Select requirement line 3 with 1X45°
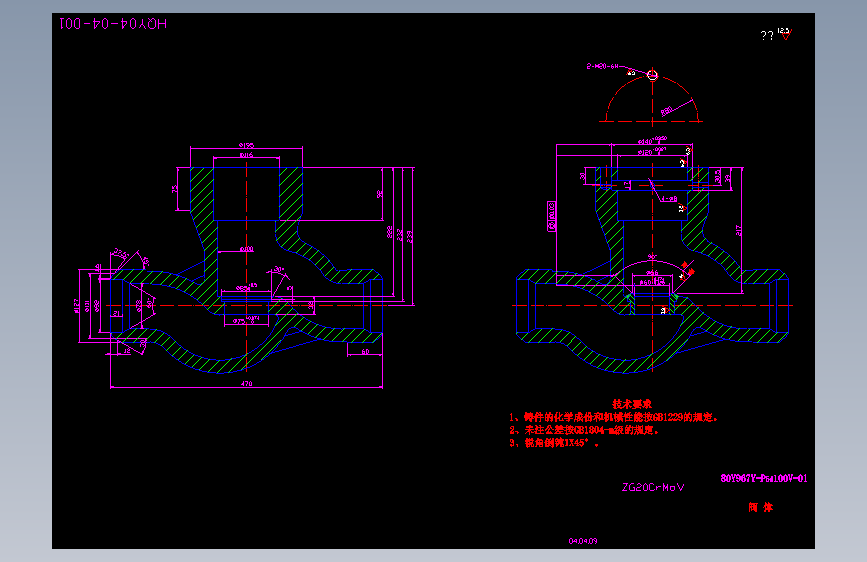Image resolution: width=867 pixels, height=562 pixels. (x=554, y=443)
